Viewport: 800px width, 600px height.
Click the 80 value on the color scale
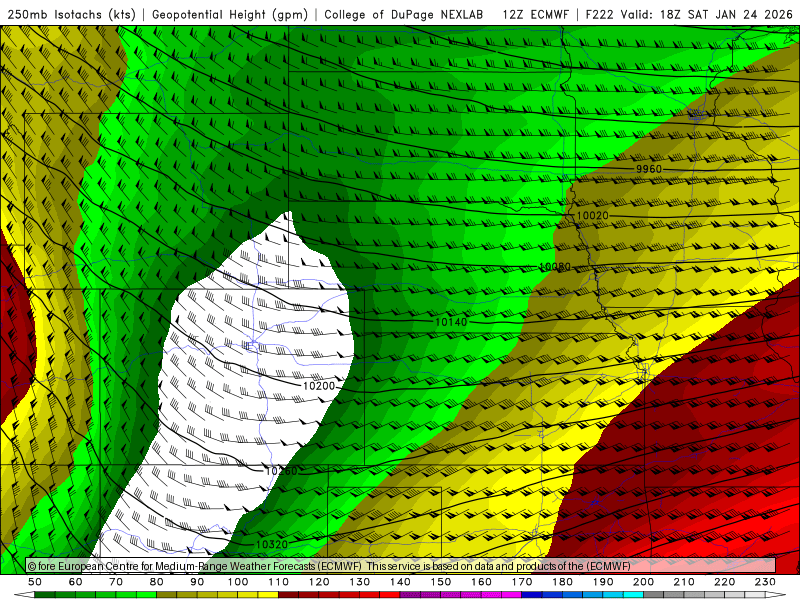pyautogui.click(x=157, y=582)
